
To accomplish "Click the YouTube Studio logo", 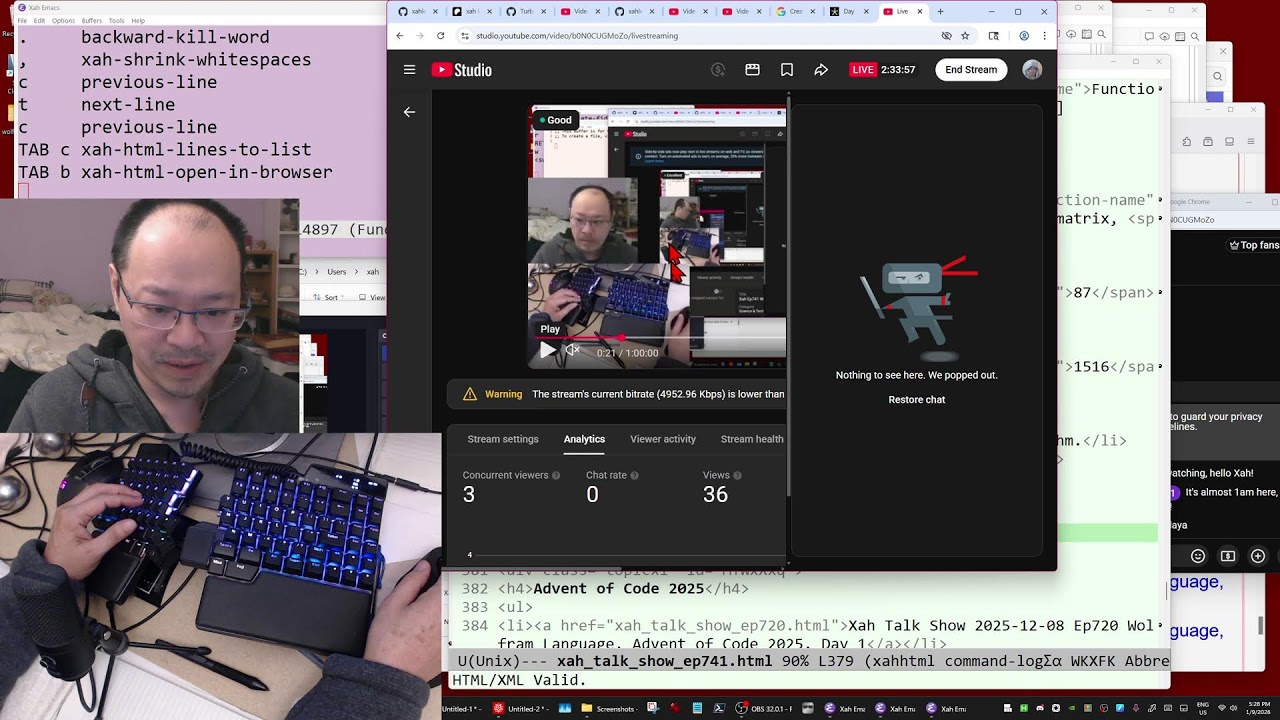I will tap(461, 70).
